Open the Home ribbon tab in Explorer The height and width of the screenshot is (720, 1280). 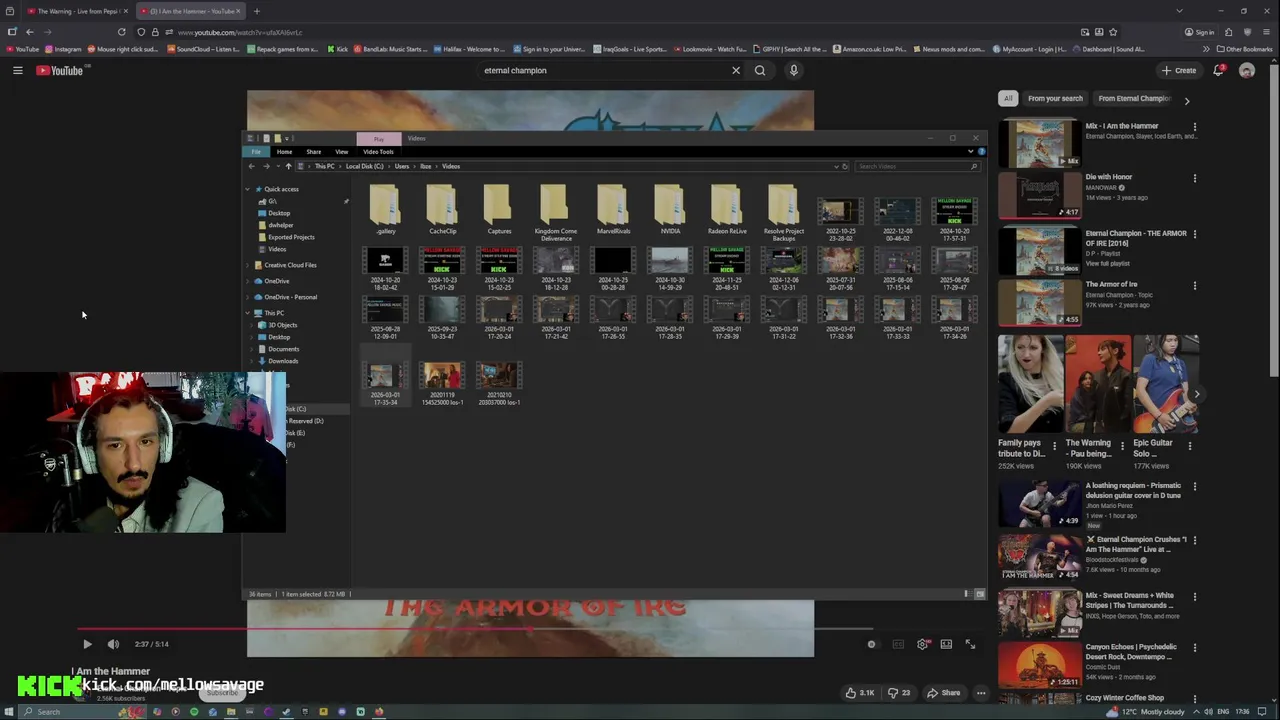point(284,152)
